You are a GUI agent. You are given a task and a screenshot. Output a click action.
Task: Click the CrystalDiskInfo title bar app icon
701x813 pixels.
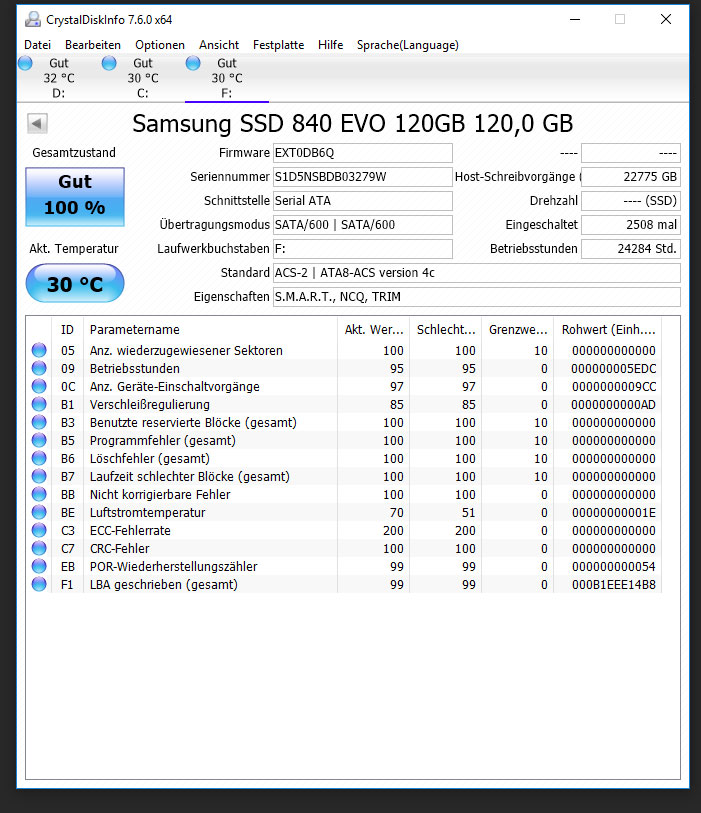[33, 20]
